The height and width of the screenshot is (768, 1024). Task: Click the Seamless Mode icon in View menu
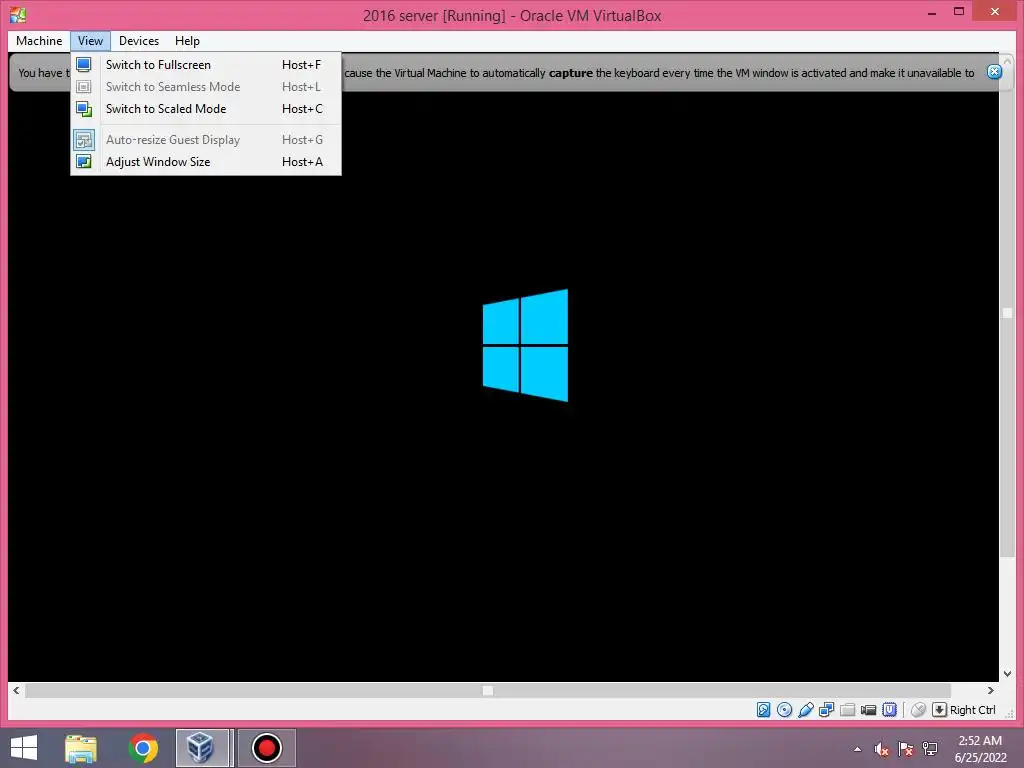pos(84,86)
